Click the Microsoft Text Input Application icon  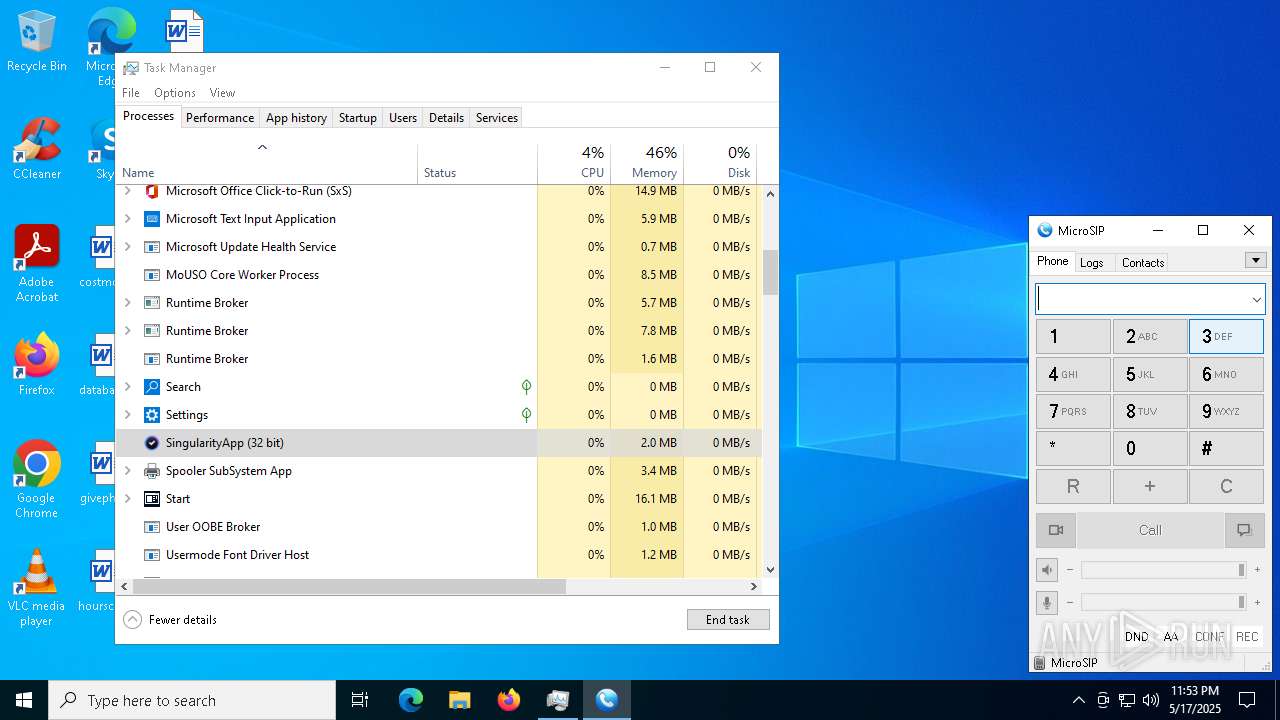152,219
